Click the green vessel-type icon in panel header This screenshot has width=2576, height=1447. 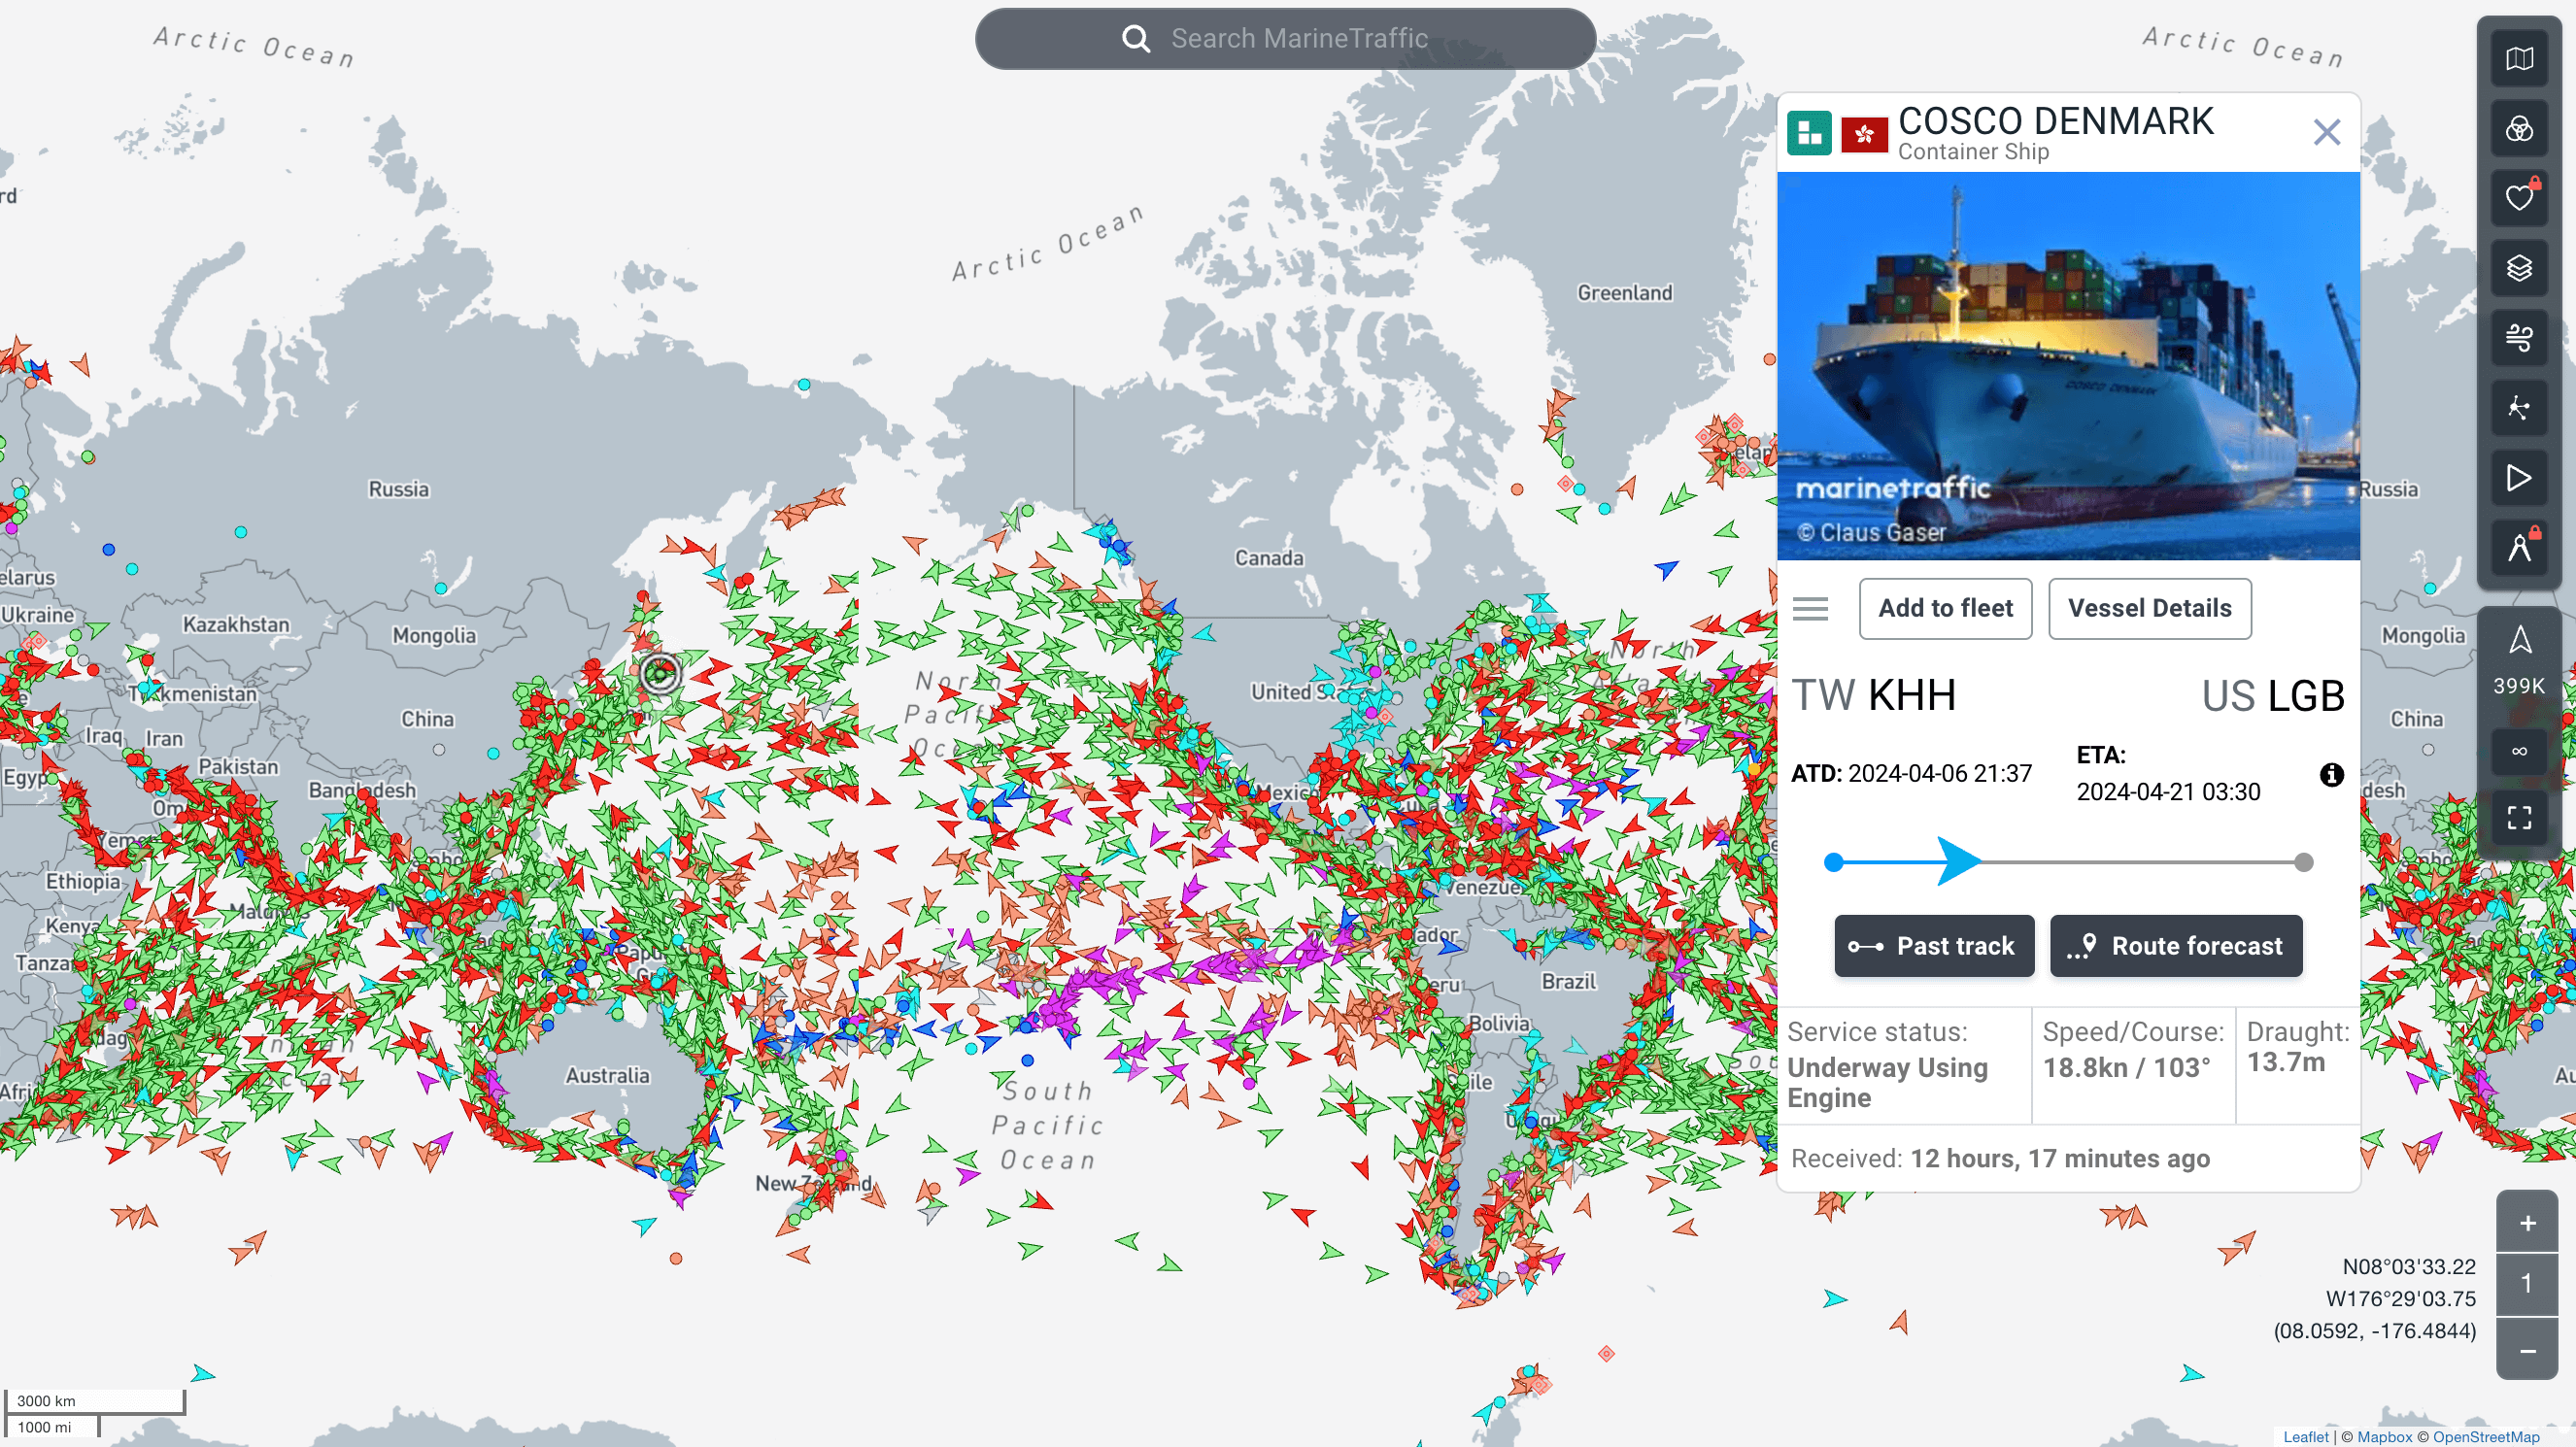tap(1809, 133)
